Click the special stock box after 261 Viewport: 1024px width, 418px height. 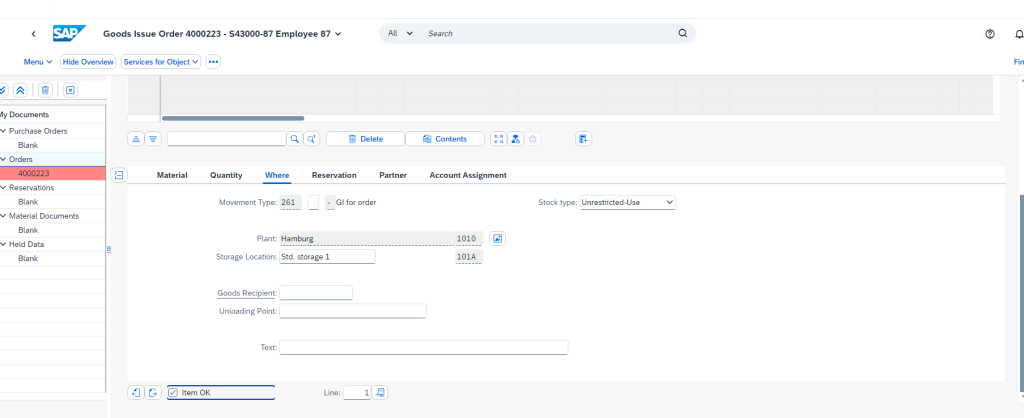coord(313,202)
